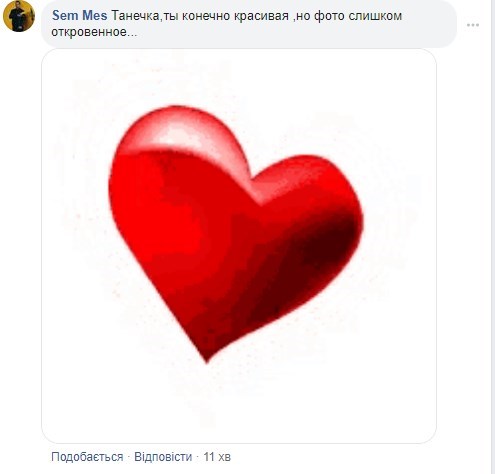The height and width of the screenshot is (474, 495).
Task: Click the word Танечка in the comment
Action: [x=135, y=16]
